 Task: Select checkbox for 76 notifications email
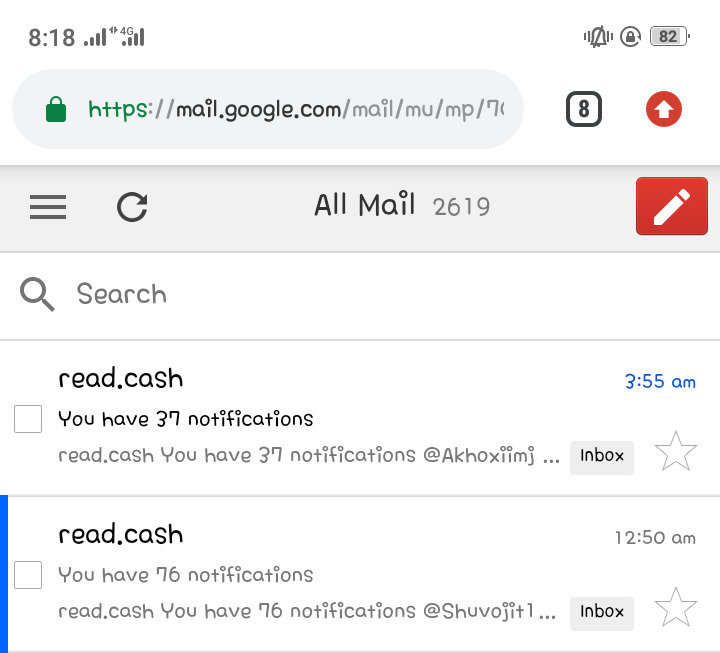click(x=28, y=574)
